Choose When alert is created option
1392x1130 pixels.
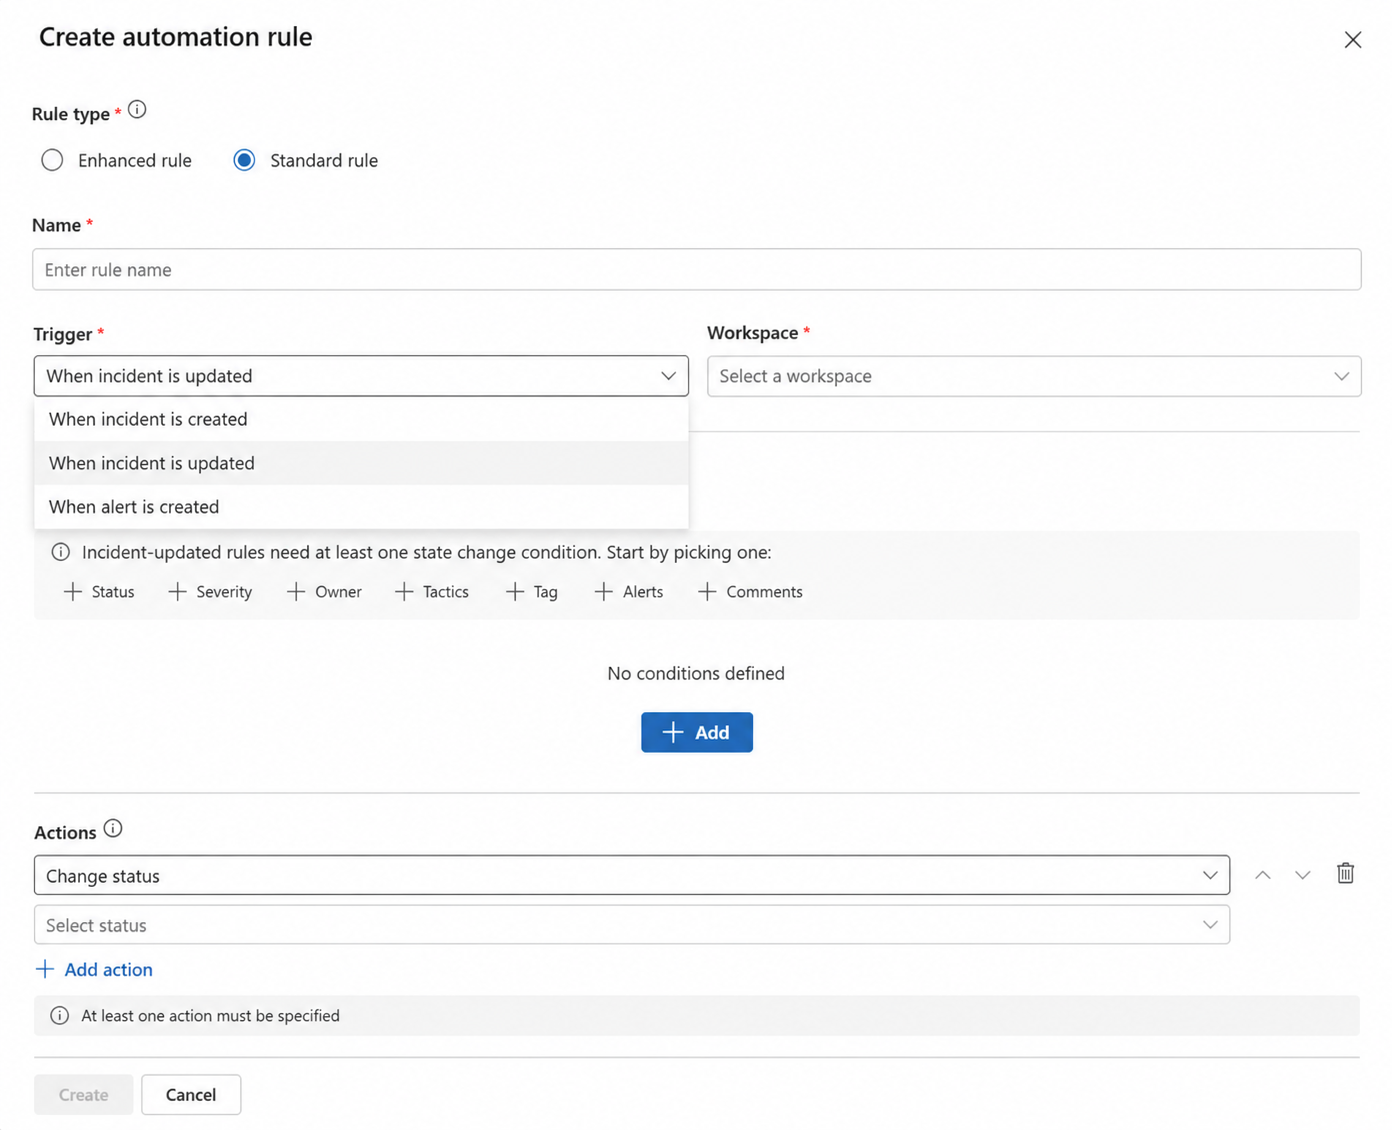361,507
